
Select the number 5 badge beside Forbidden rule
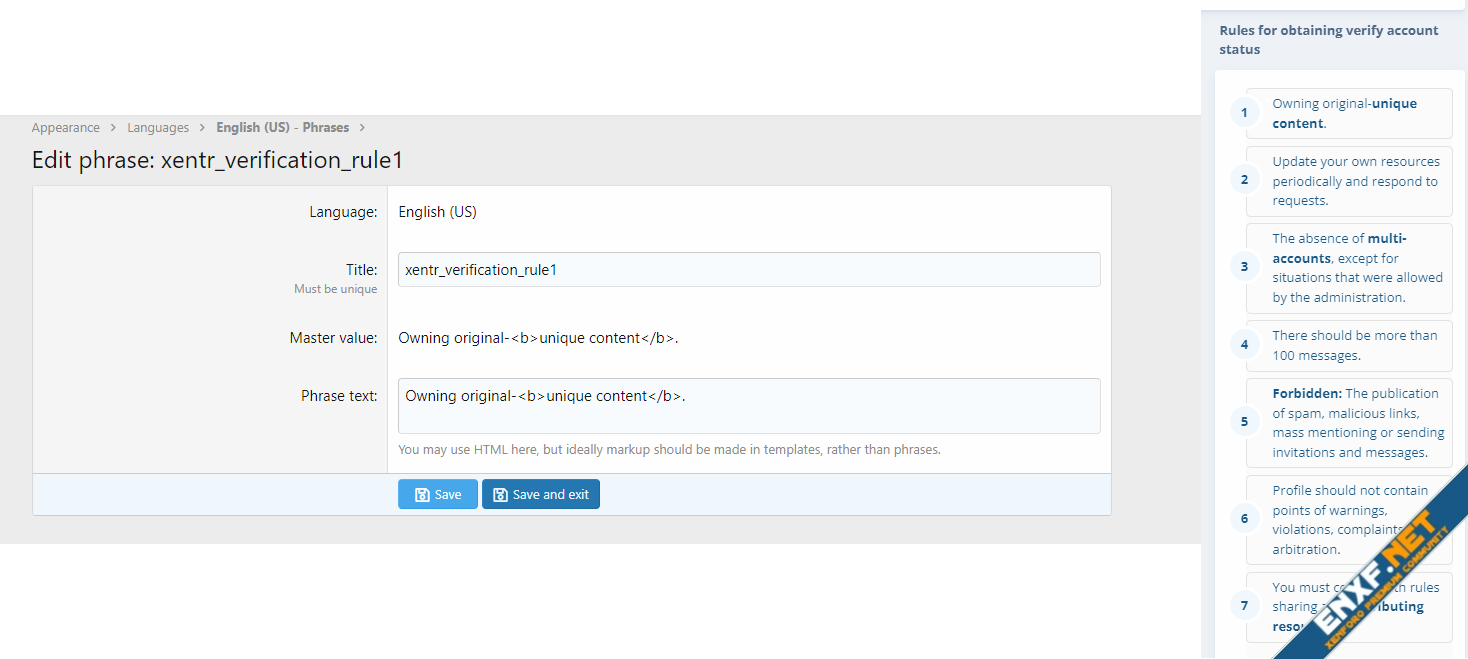(1244, 422)
